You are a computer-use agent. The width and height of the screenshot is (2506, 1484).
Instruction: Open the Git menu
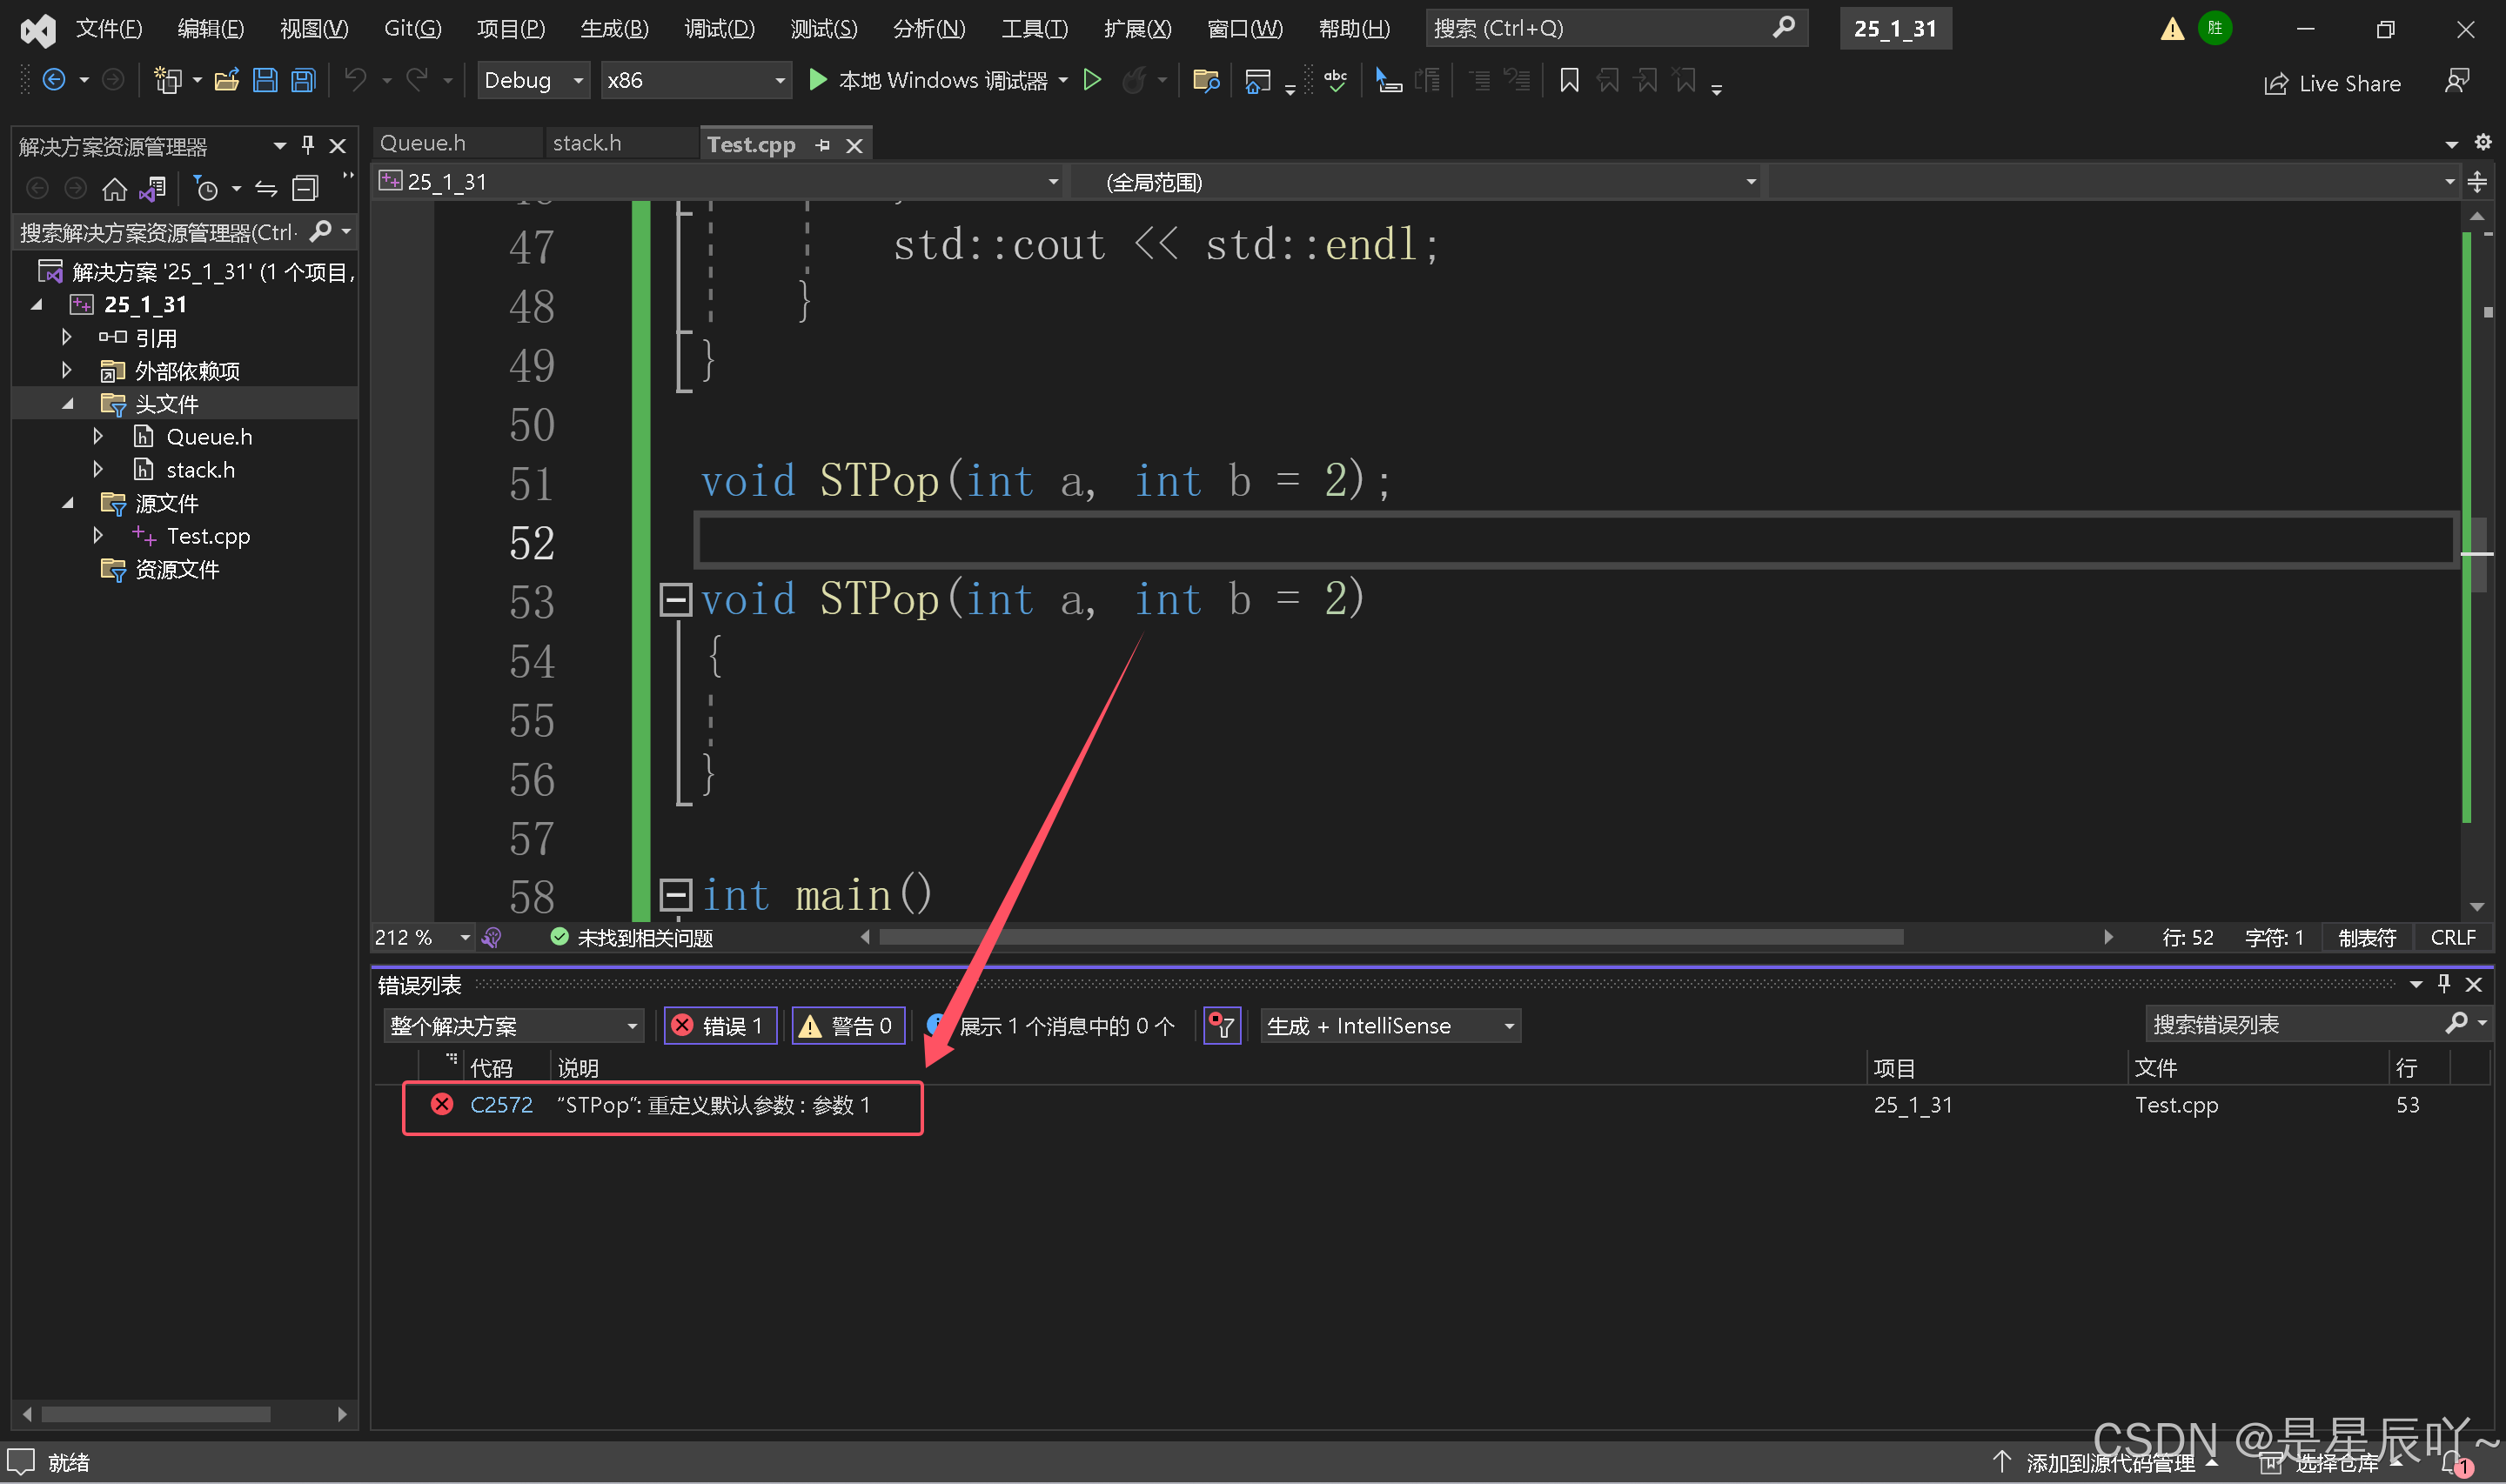pos(412,28)
